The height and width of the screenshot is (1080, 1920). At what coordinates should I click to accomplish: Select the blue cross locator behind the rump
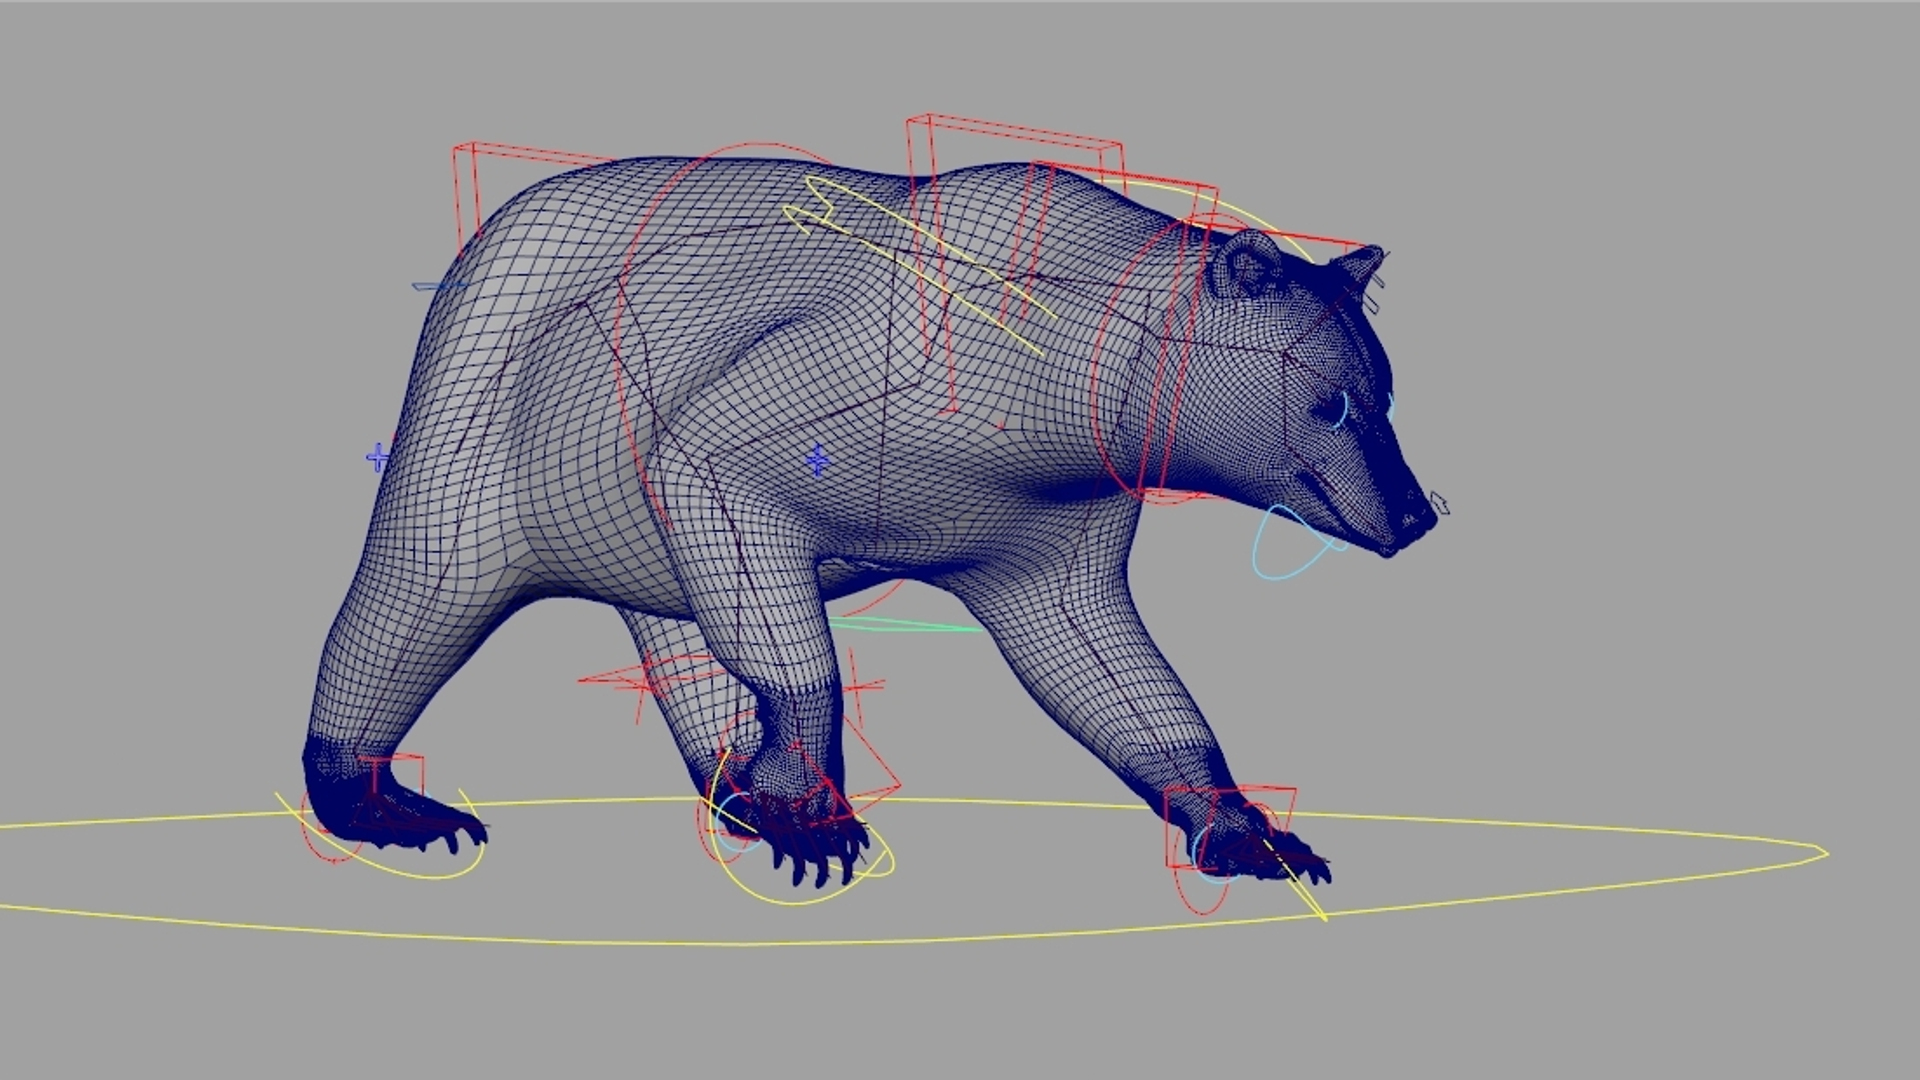377,458
